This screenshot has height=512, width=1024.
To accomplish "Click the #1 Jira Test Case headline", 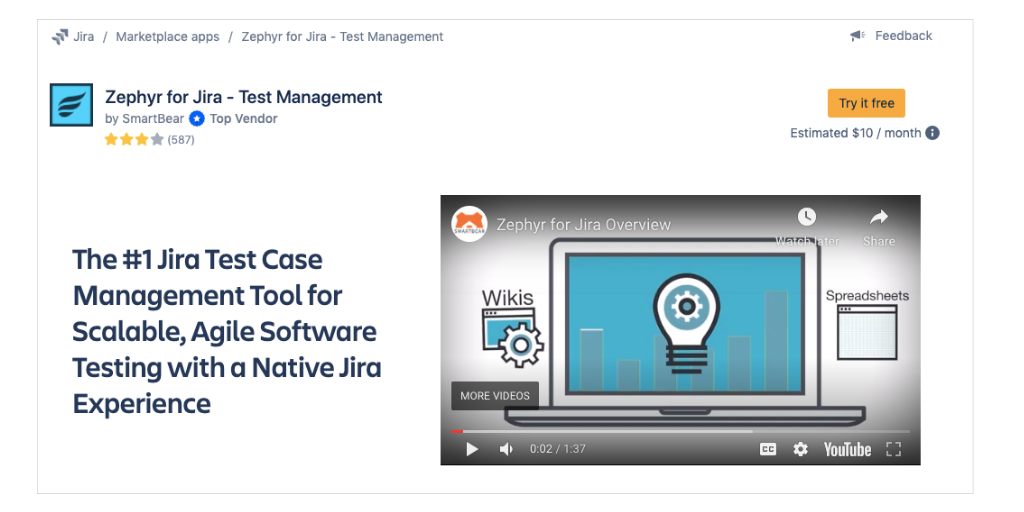I will tap(227, 331).
